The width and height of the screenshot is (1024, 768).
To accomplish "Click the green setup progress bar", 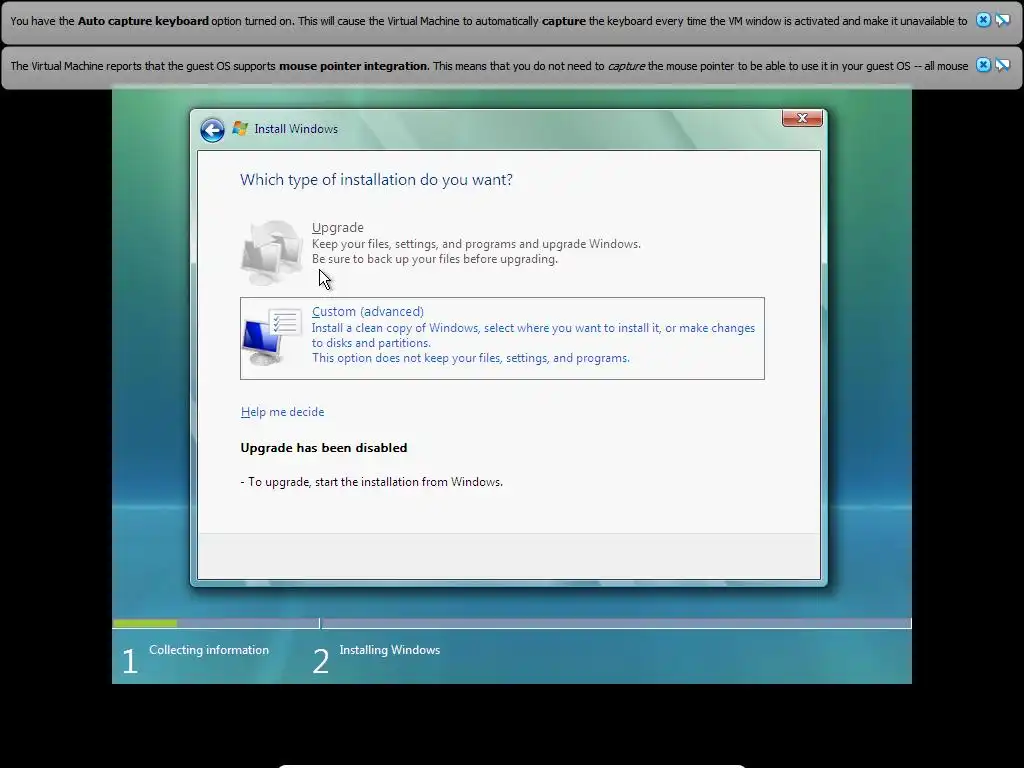I will pos(144,624).
